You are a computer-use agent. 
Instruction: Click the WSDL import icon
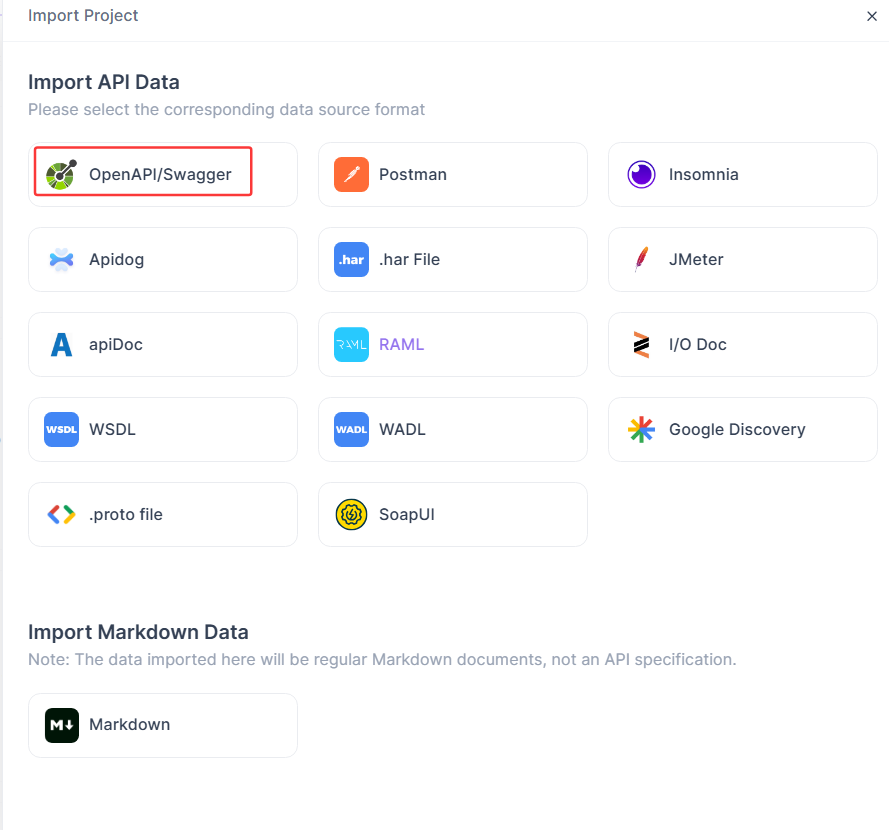[61, 429]
